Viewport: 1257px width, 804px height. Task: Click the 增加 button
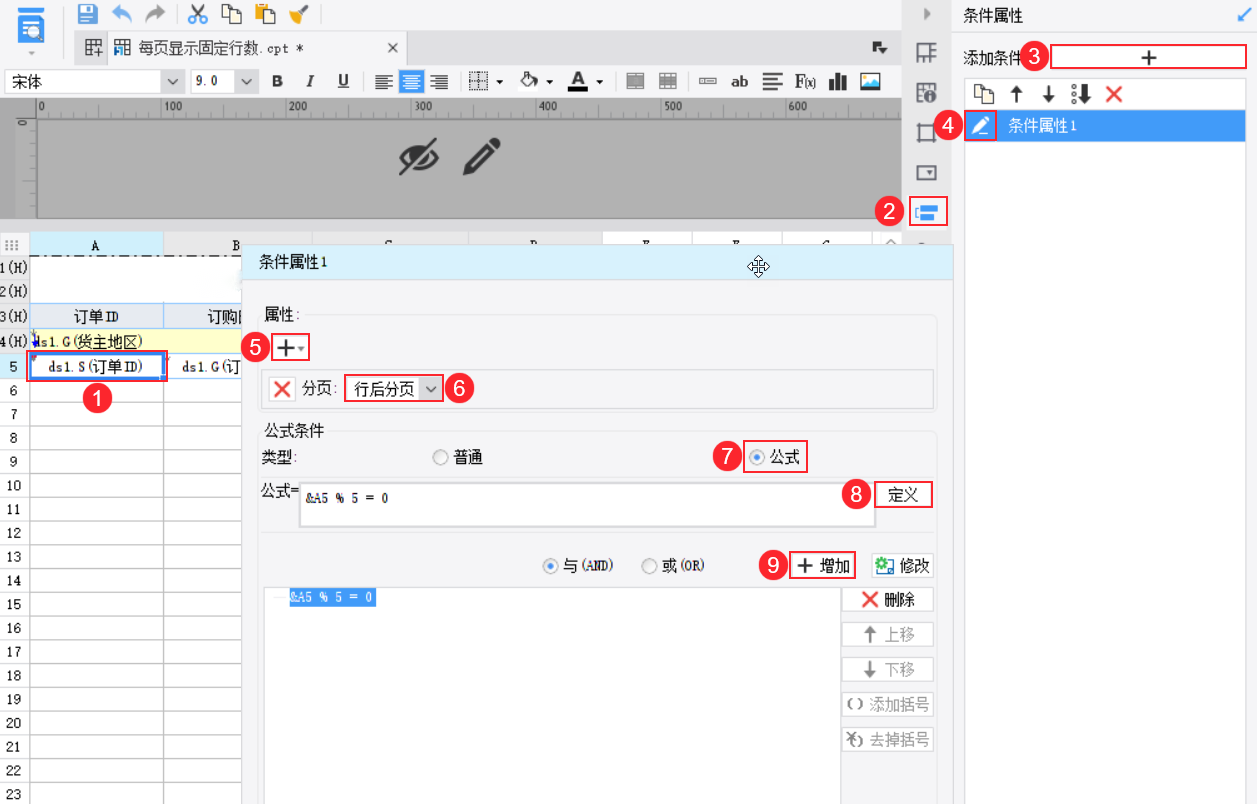(x=823, y=566)
